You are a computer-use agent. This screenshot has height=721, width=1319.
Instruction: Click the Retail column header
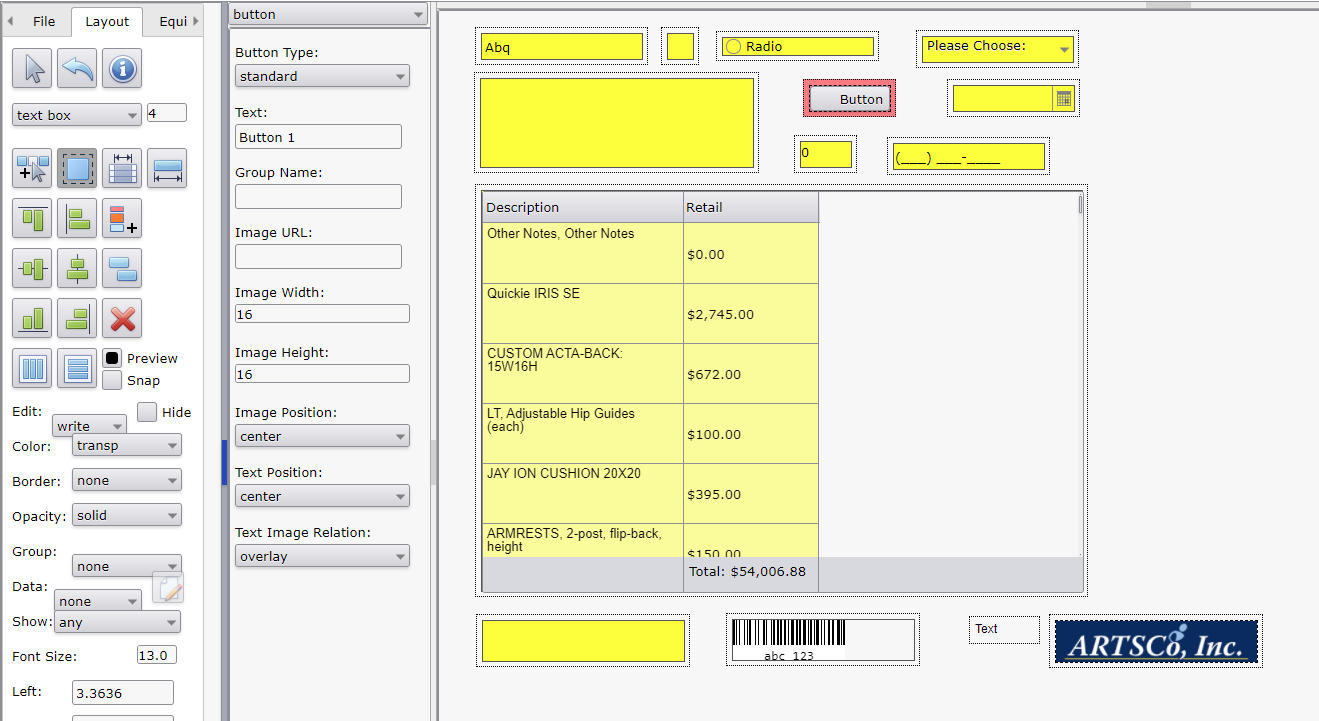pyautogui.click(x=751, y=207)
